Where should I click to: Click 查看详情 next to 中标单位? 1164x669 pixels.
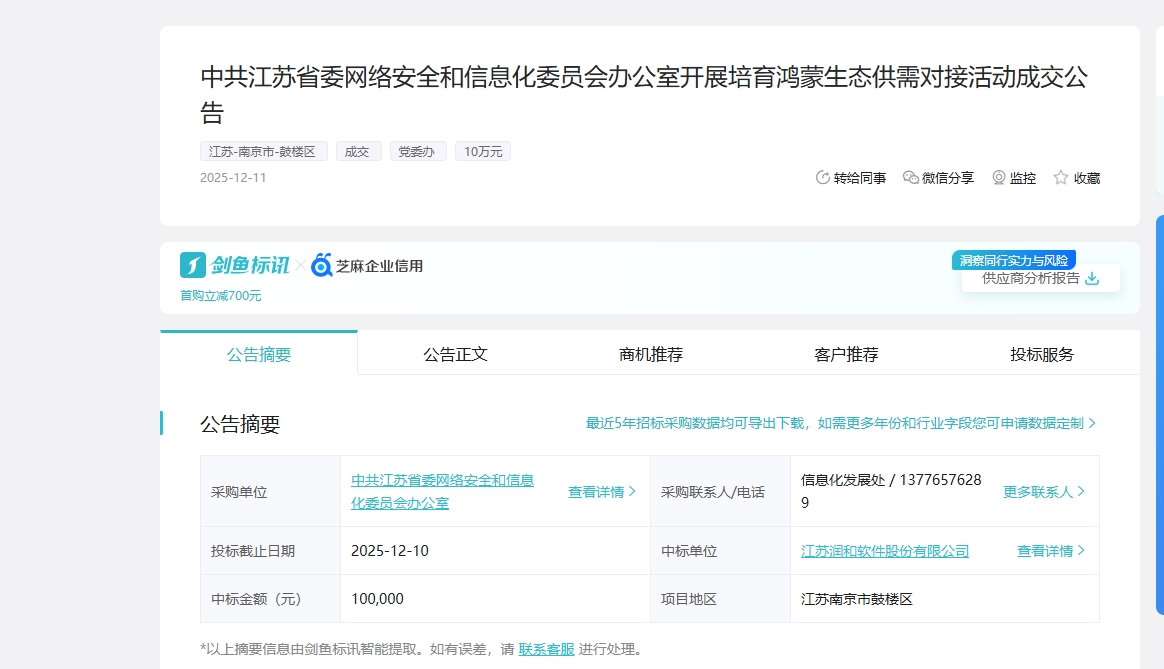(1050, 551)
